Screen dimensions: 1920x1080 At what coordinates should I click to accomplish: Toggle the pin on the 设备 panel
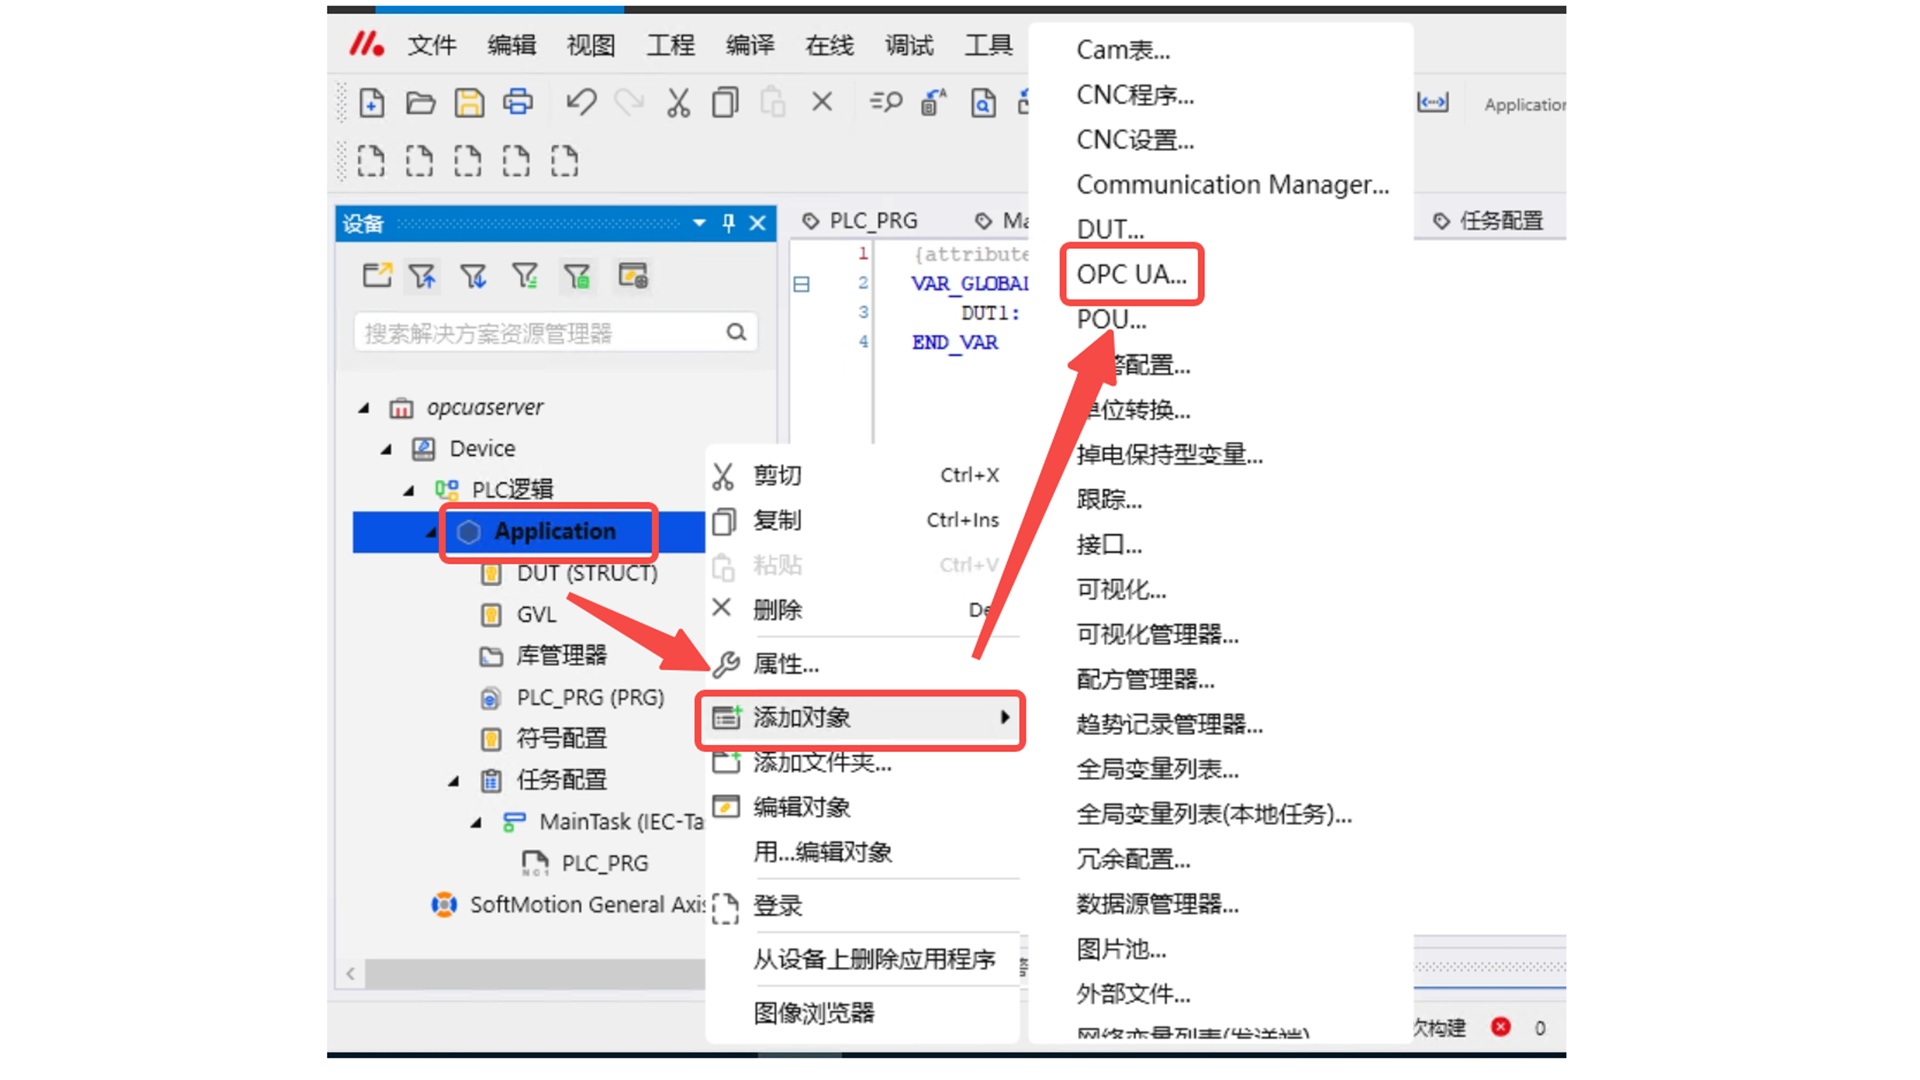[728, 223]
